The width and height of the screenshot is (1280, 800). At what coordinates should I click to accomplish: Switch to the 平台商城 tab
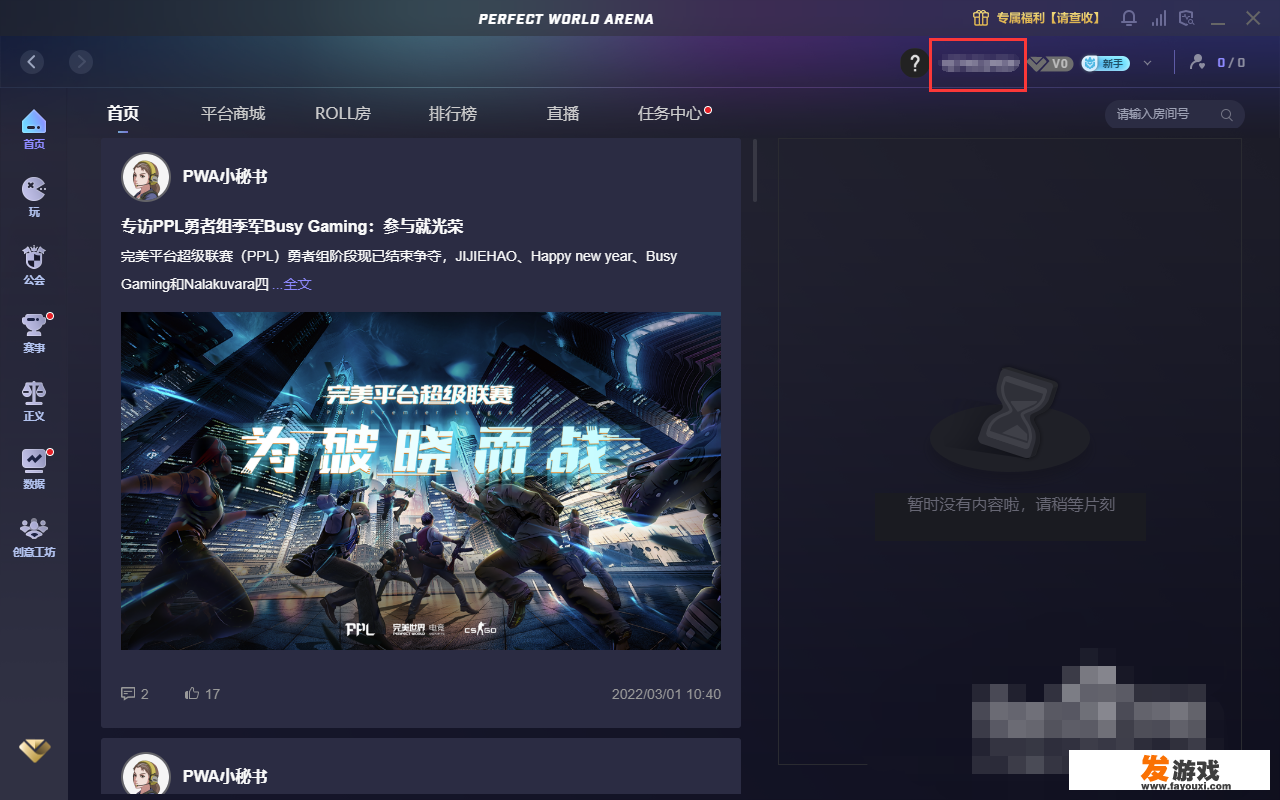(x=233, y=114)
